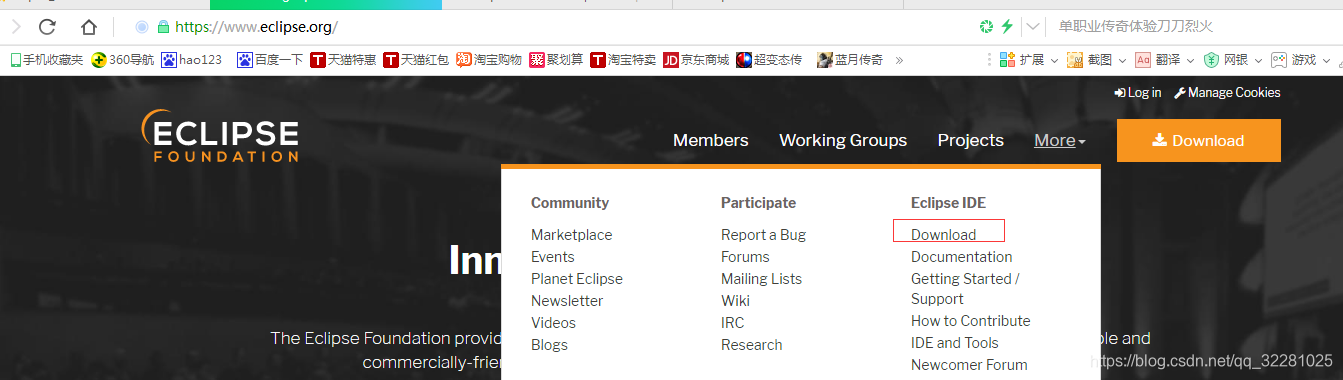Open the 天猫特惠 bookmark
The height and width of the screenshot is (380, 1343).
(x=343, y=60)
